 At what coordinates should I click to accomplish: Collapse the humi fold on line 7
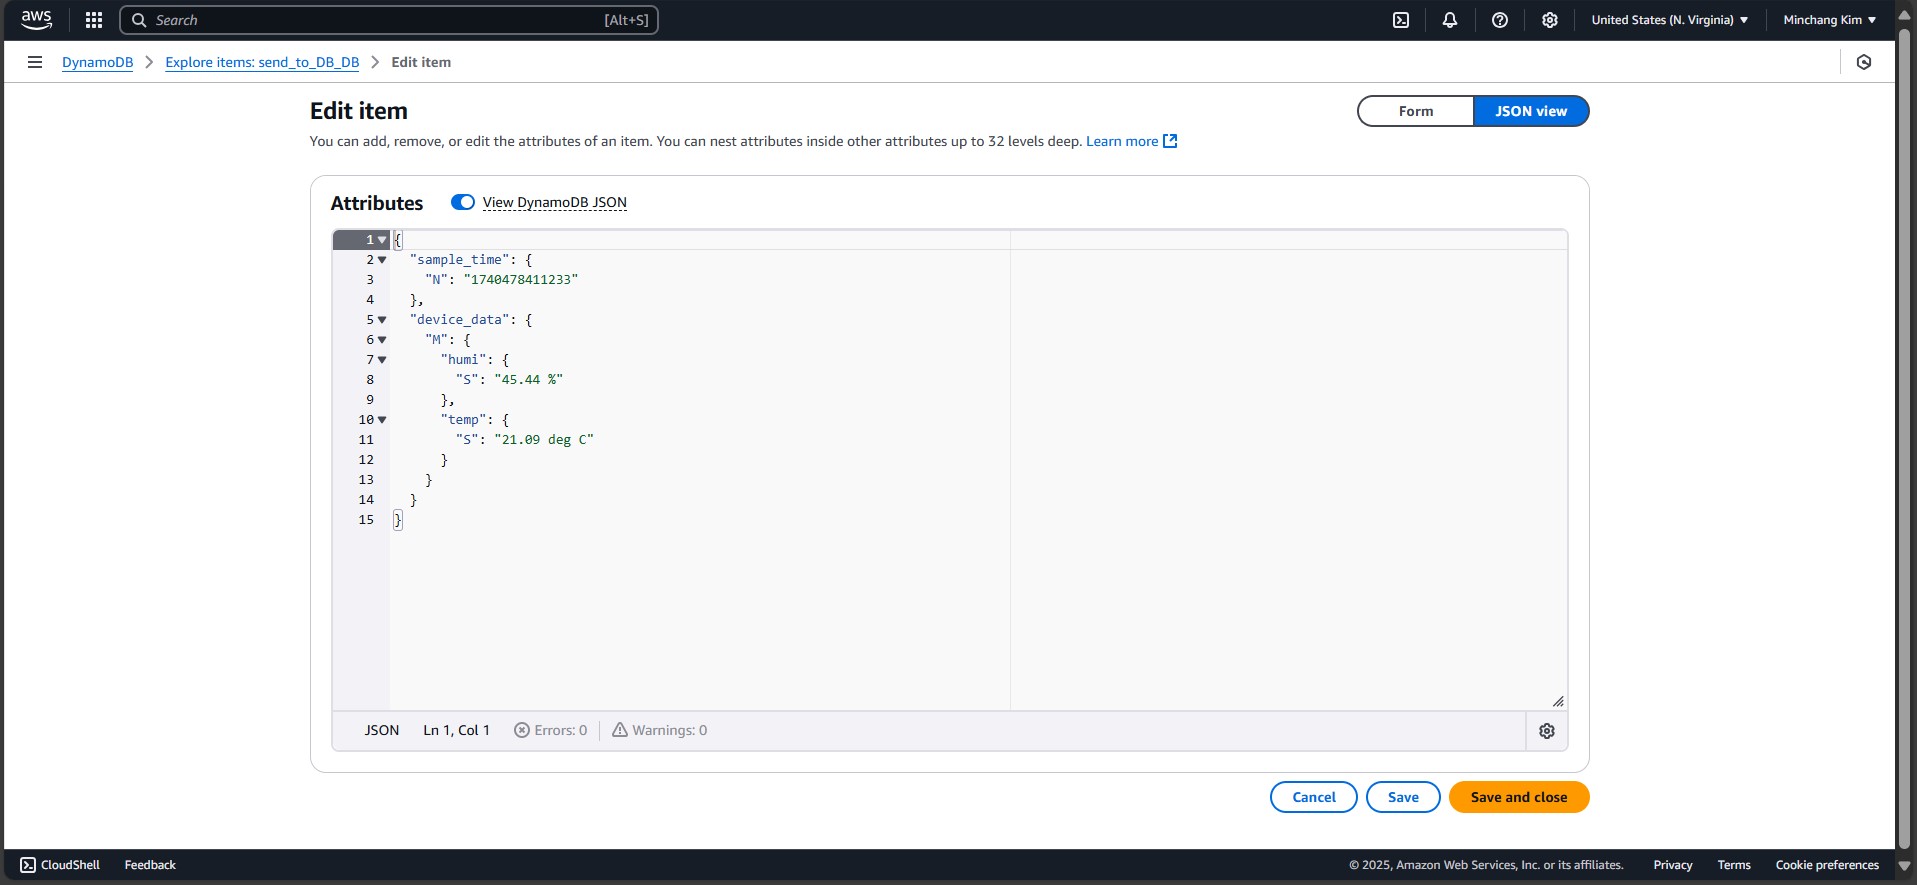coord(382,360)
